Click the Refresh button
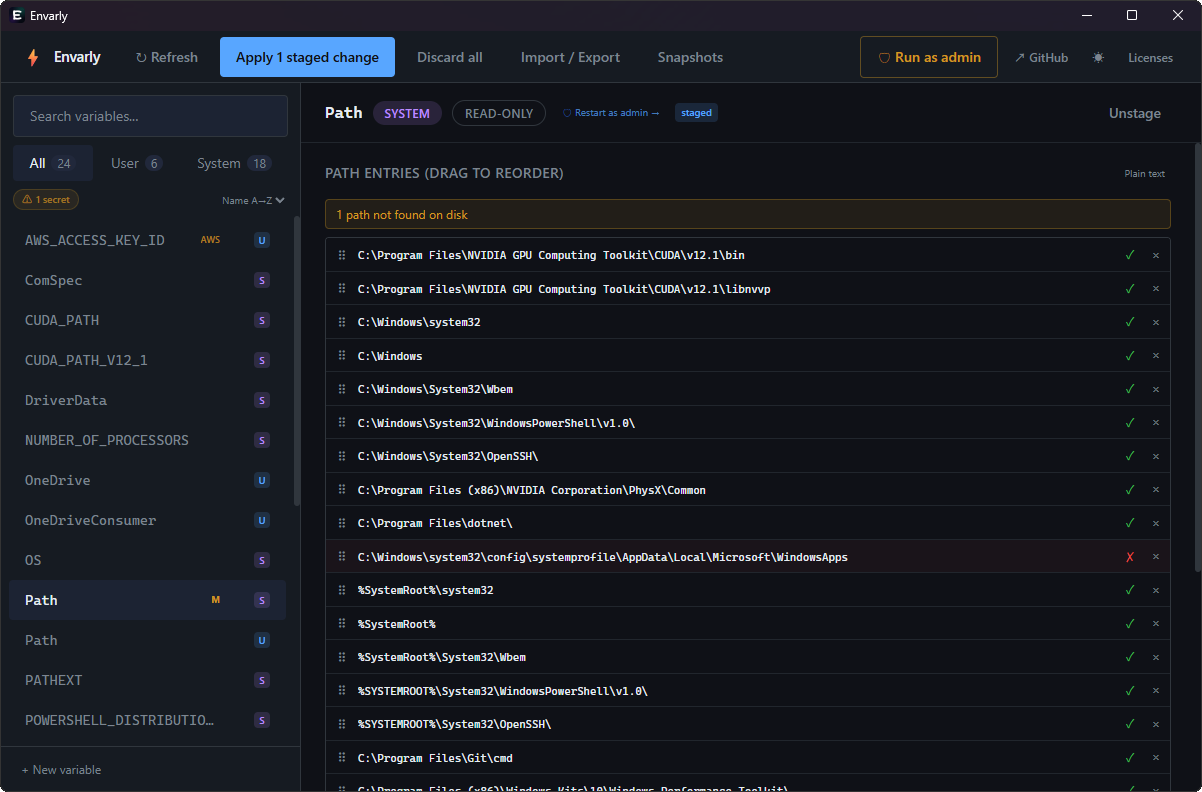Viewport: 1202px width, 792px height. click(x=167, y=57)
